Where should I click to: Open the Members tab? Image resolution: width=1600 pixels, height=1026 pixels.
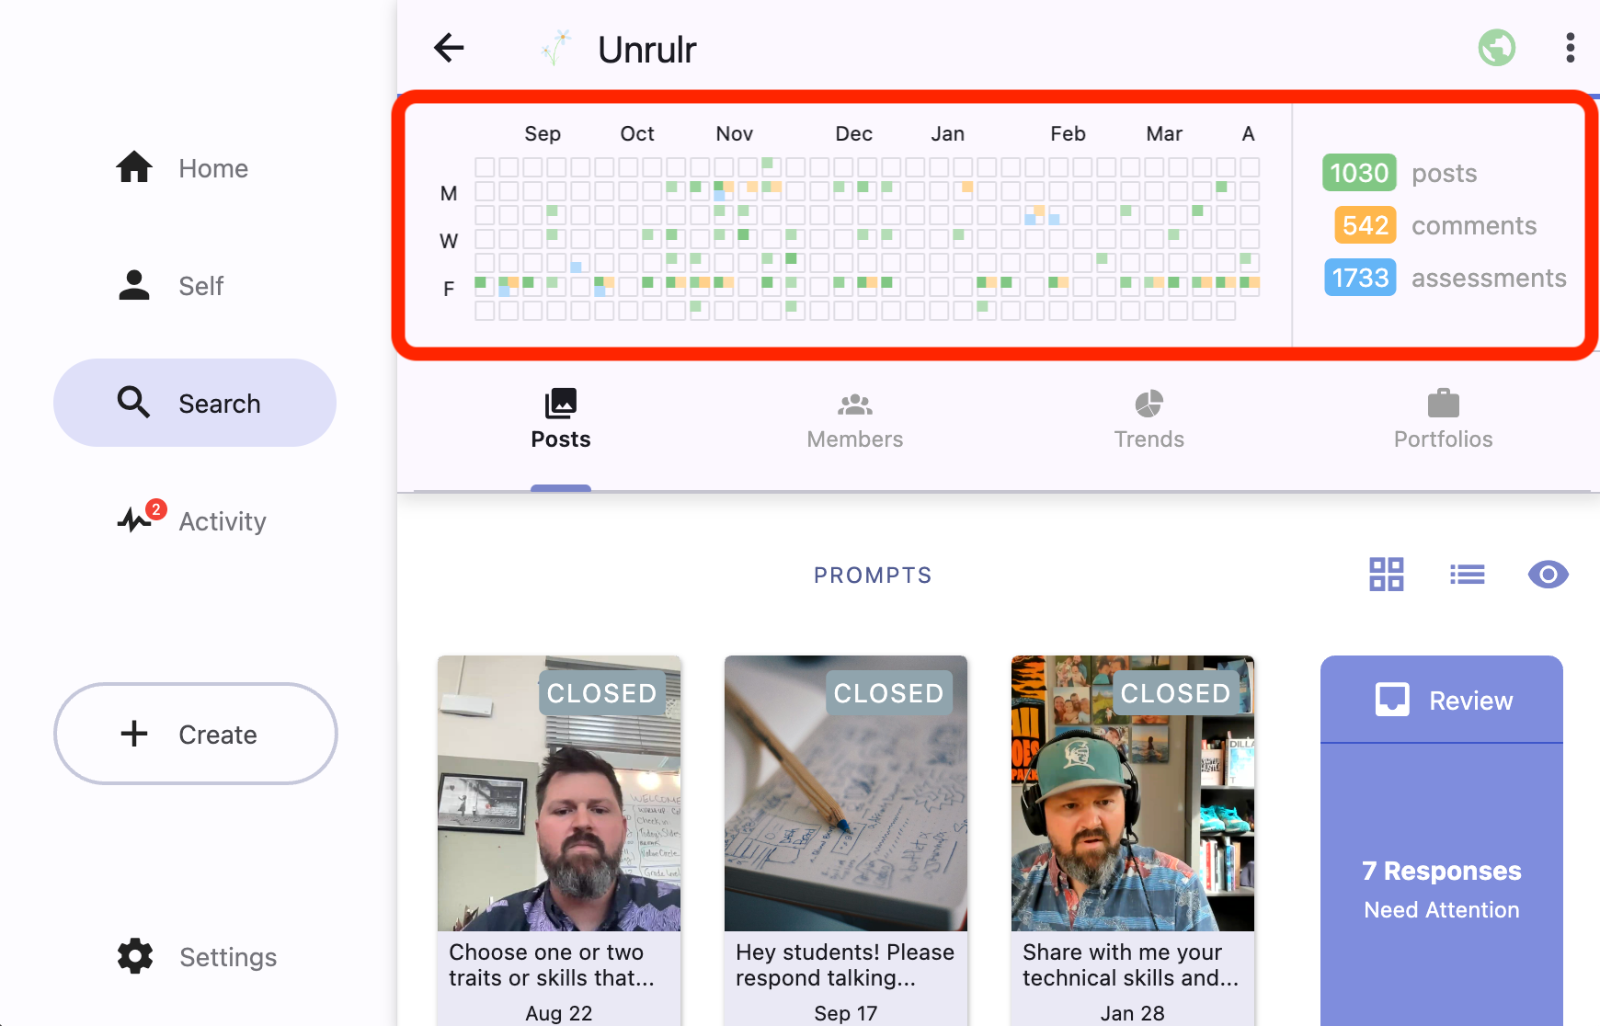[x=855, y=420]
